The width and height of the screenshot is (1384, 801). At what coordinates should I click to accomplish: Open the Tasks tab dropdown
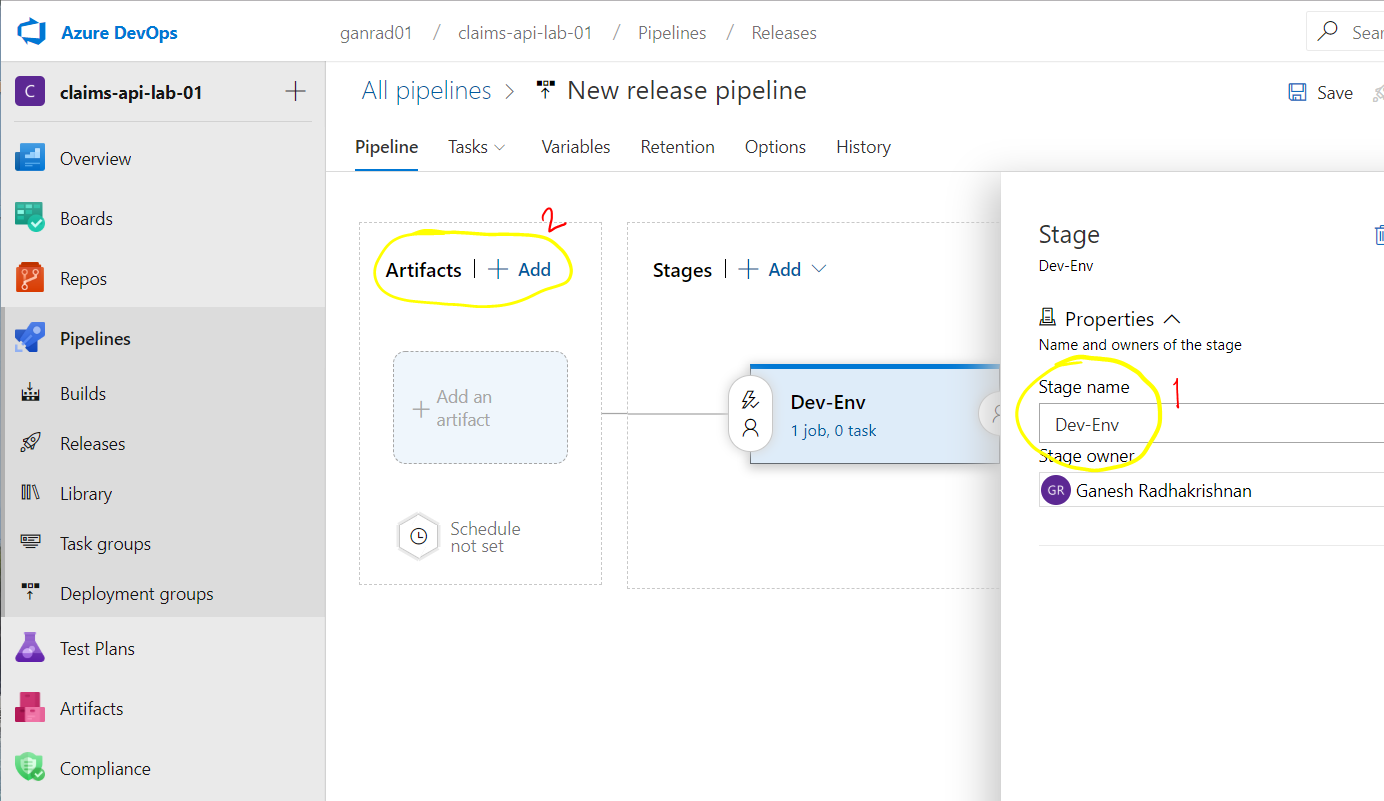click(477, 147)
